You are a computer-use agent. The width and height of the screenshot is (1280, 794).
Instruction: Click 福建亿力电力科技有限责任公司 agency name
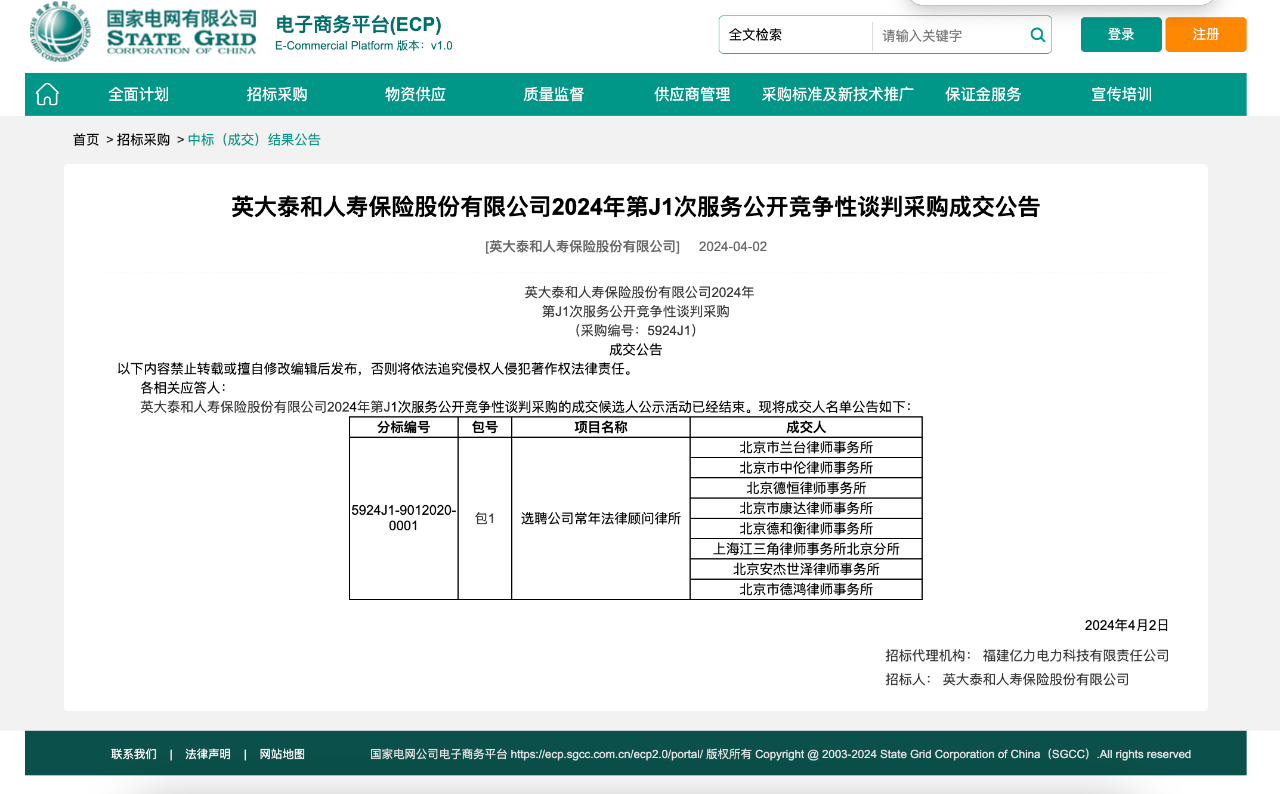1076,656
